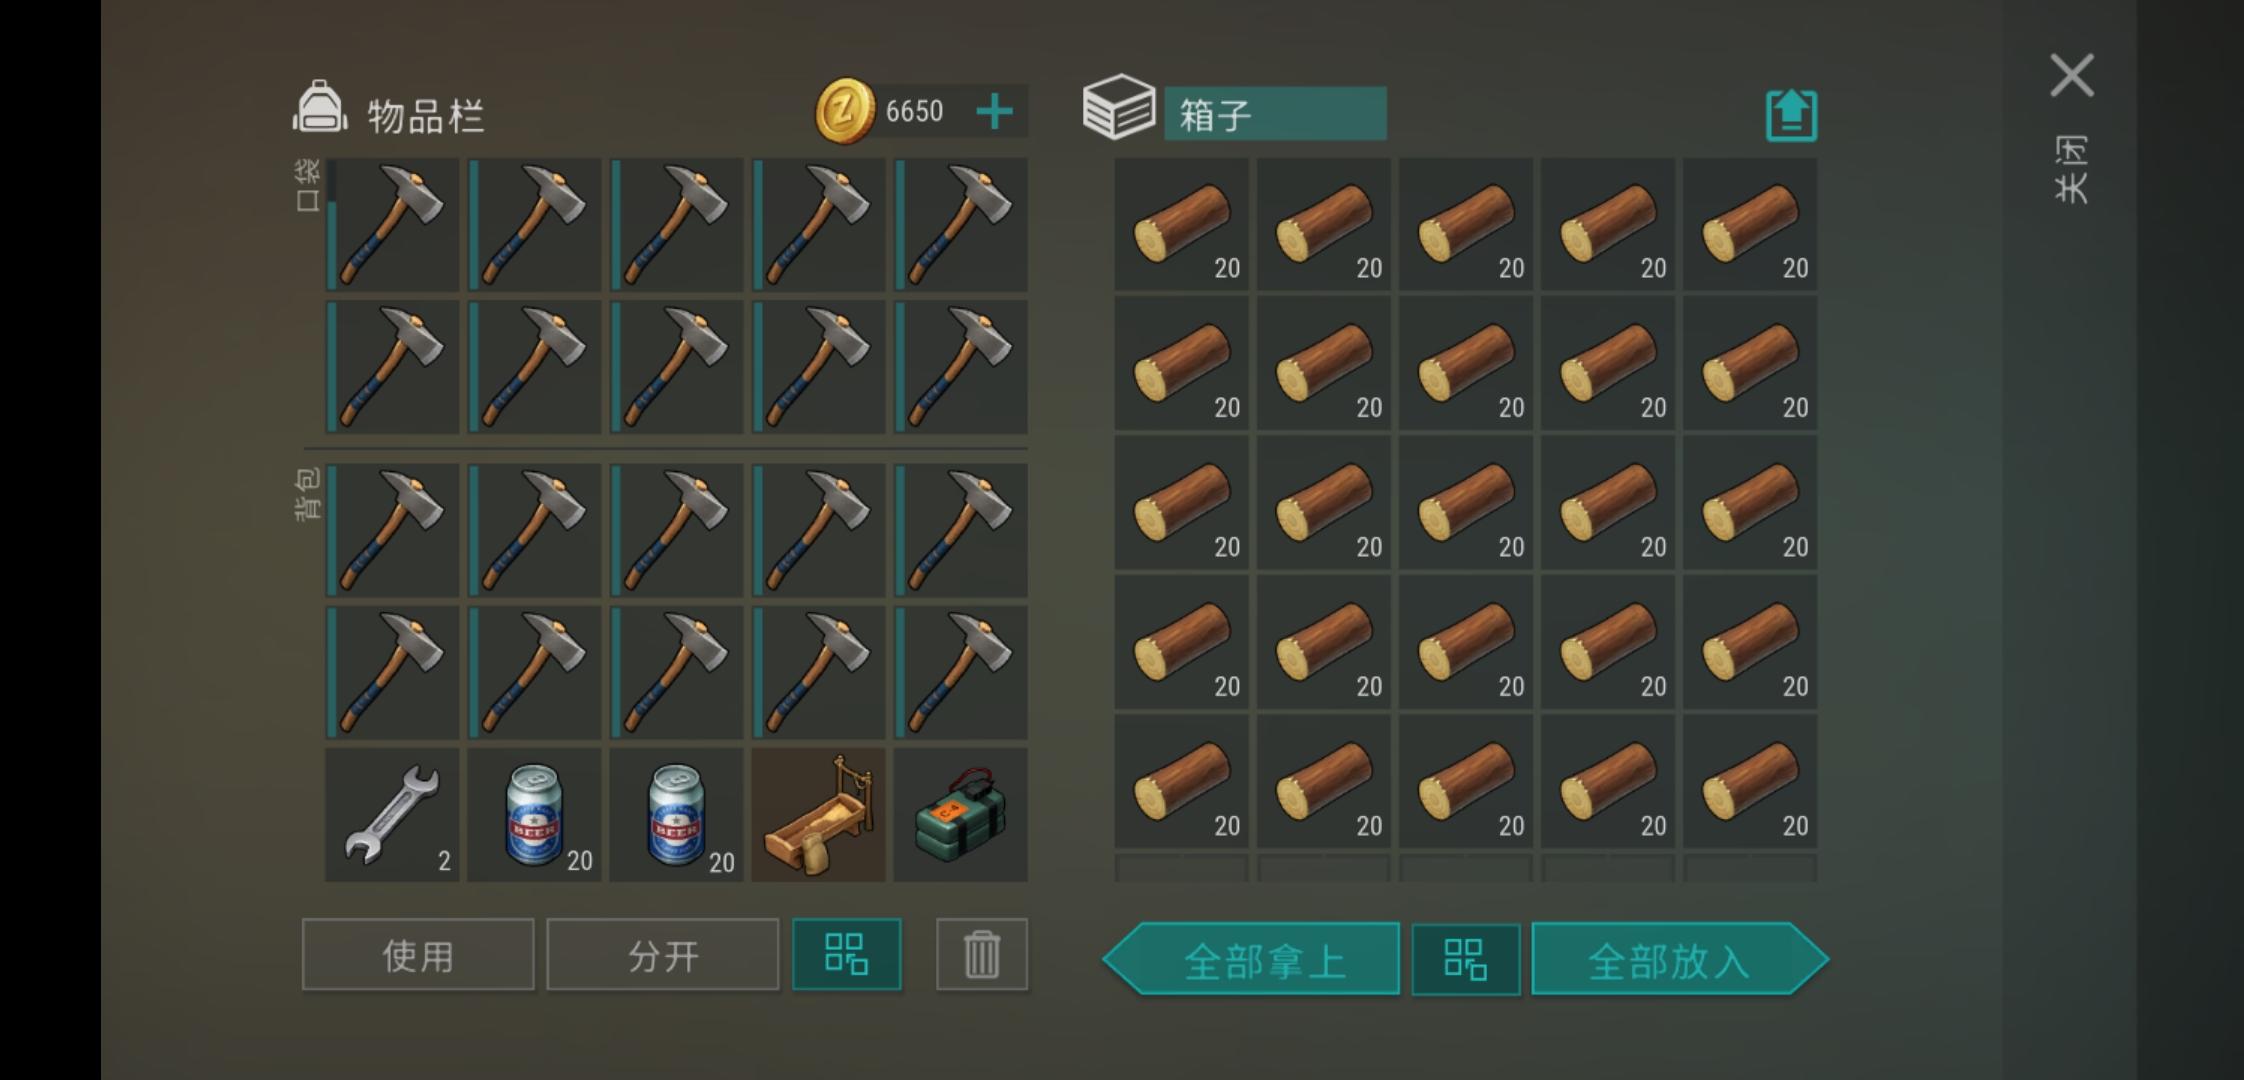Screen dimensions: 2244x1080
Task: Select the C-4 explosive item
Action: 960,815
